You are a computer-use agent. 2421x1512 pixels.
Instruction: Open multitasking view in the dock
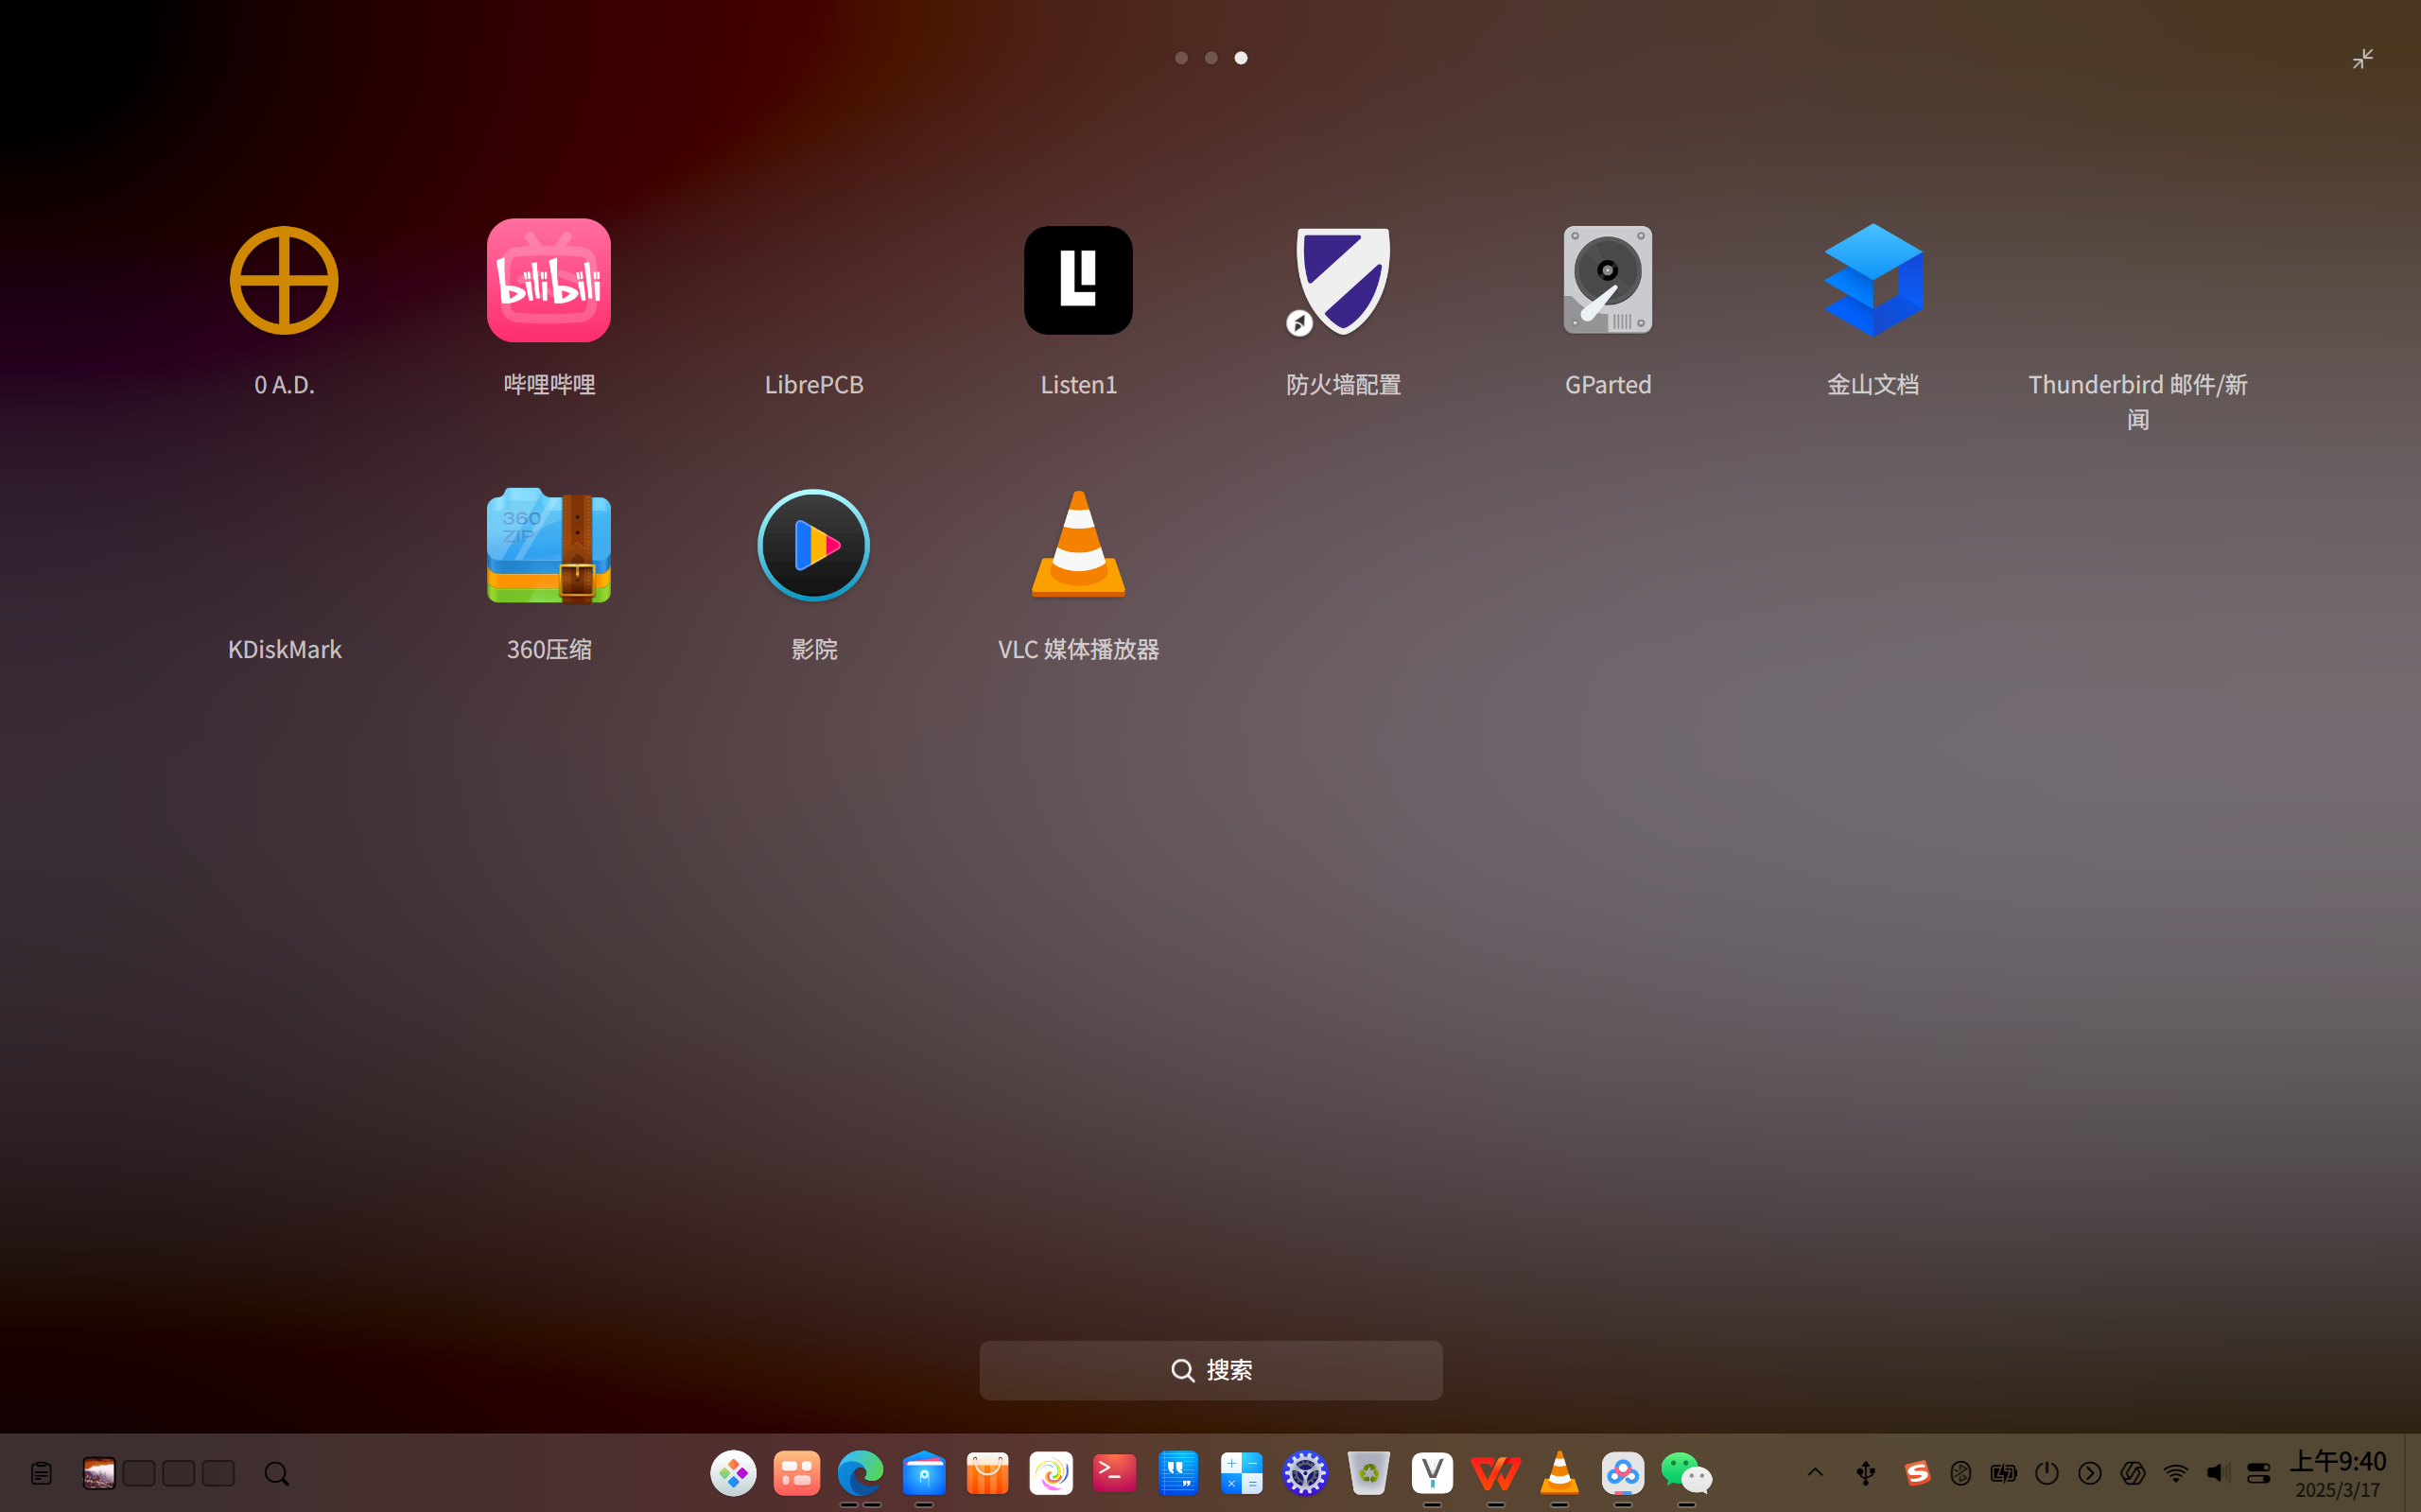point(797,1473)
